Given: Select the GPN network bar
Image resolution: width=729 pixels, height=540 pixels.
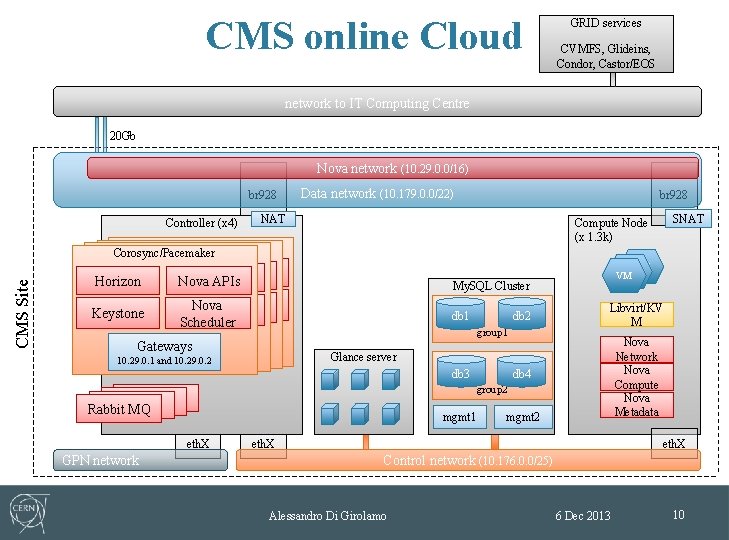Looking at the screenshot, I should [x=140, y=460].
